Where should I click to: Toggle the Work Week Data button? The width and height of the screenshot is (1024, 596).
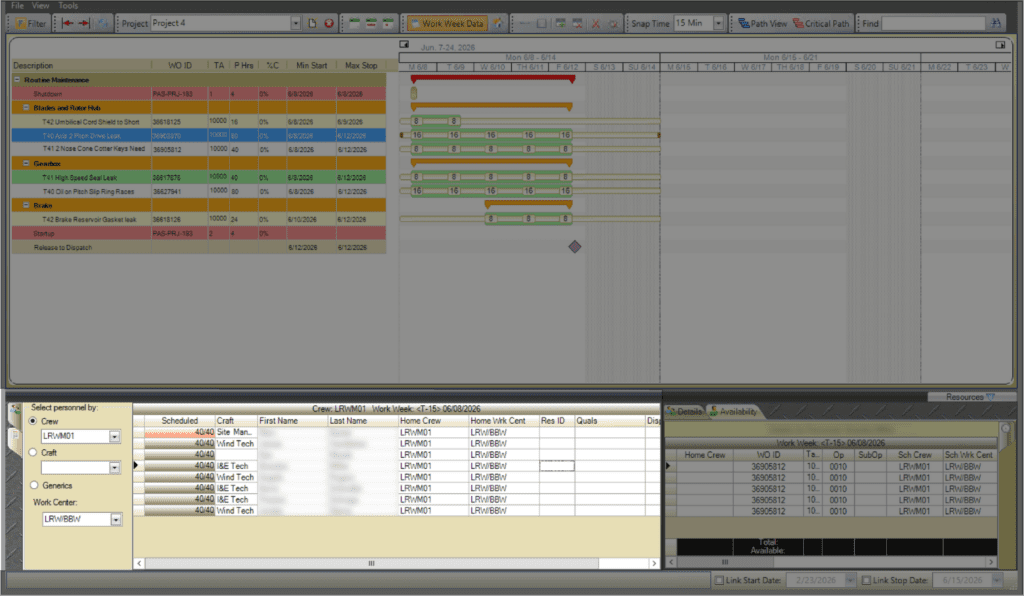pos(446,23)
